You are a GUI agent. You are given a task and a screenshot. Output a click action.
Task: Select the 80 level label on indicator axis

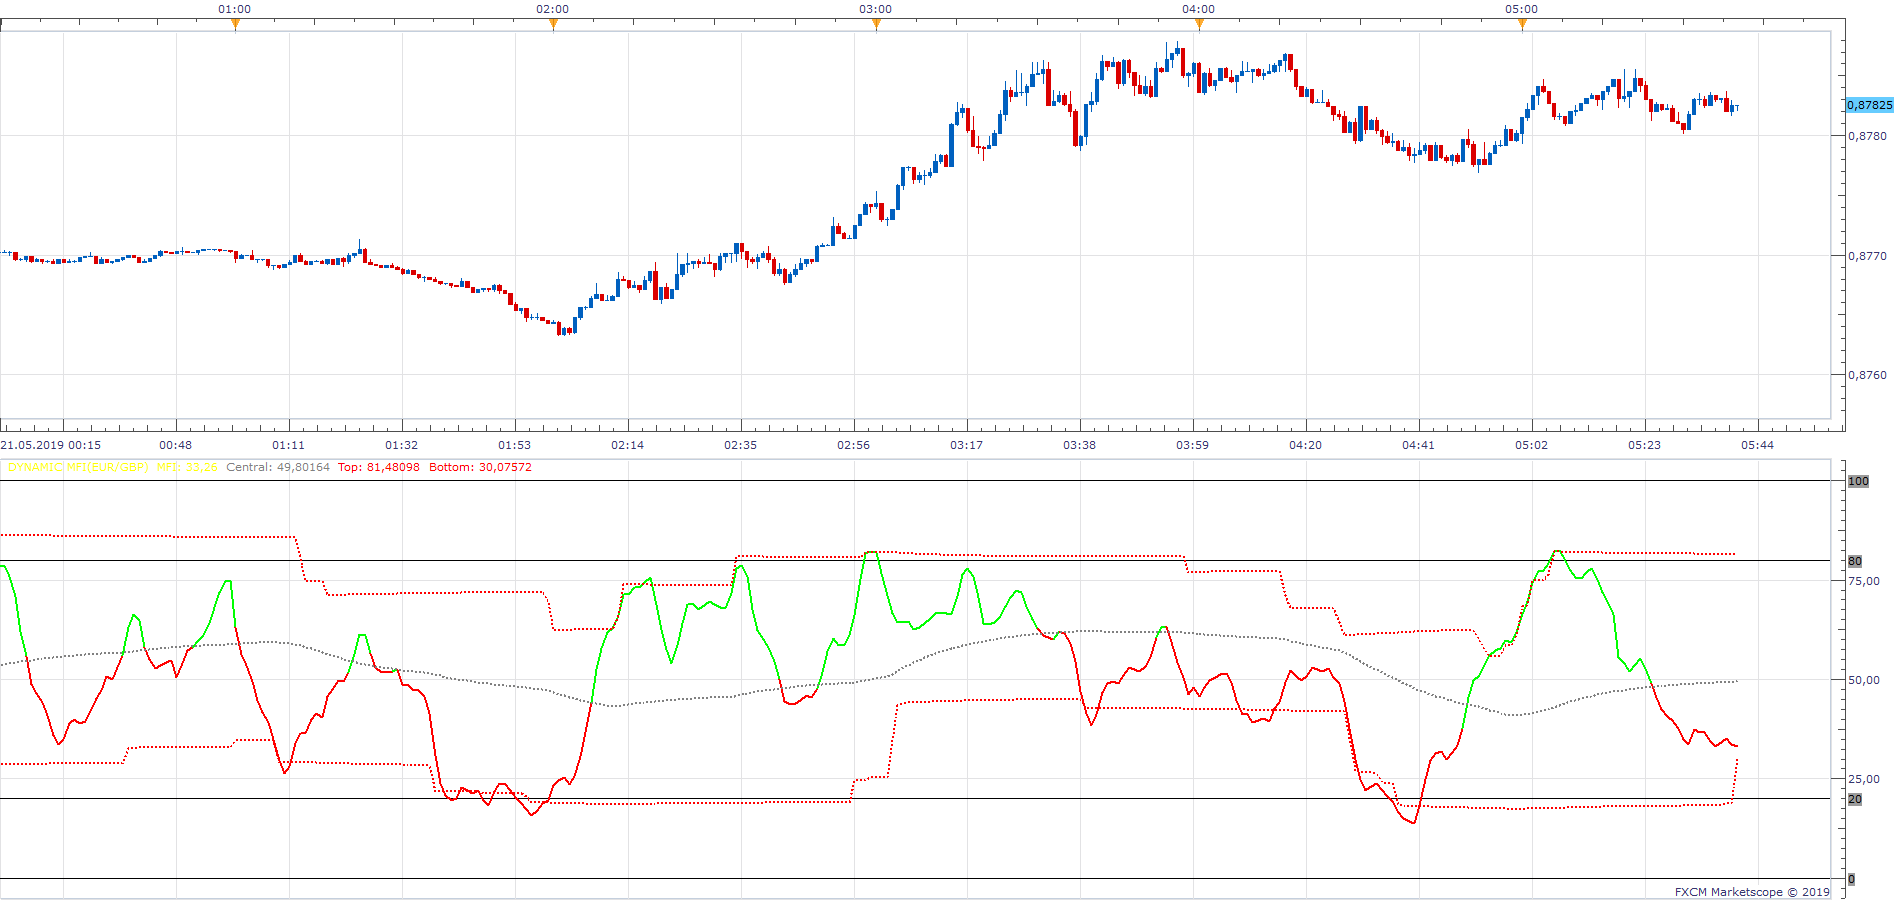pos(1855,561)
